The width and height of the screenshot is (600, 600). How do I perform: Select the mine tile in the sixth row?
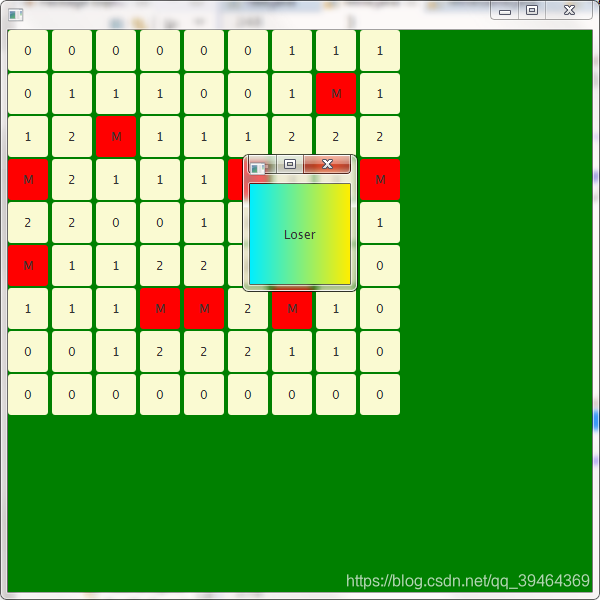(x=28, y=266)
